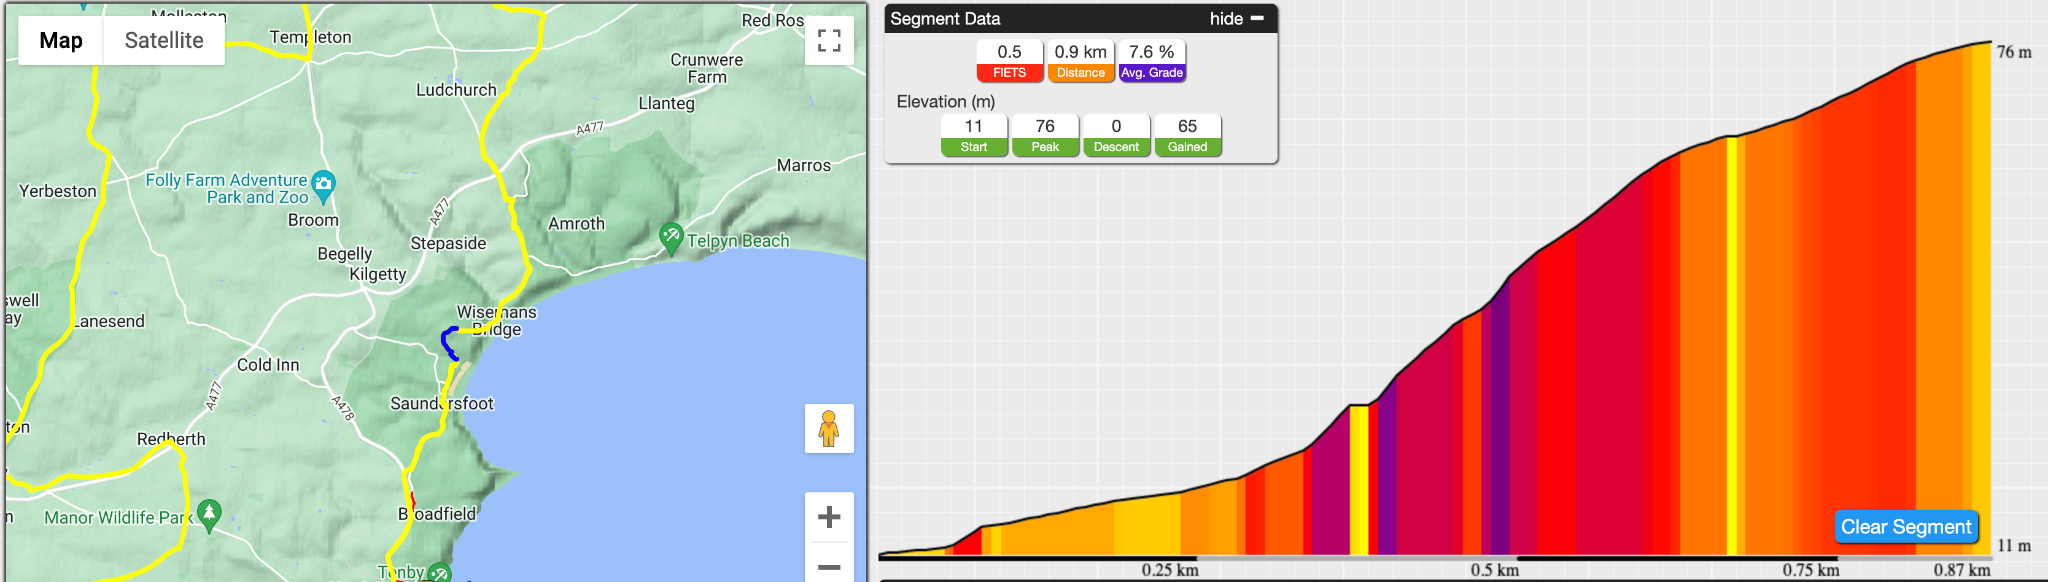This screenshot has height=582, width=2048.
Task: Zoom out with the minus icon
Action: (829, 565)
